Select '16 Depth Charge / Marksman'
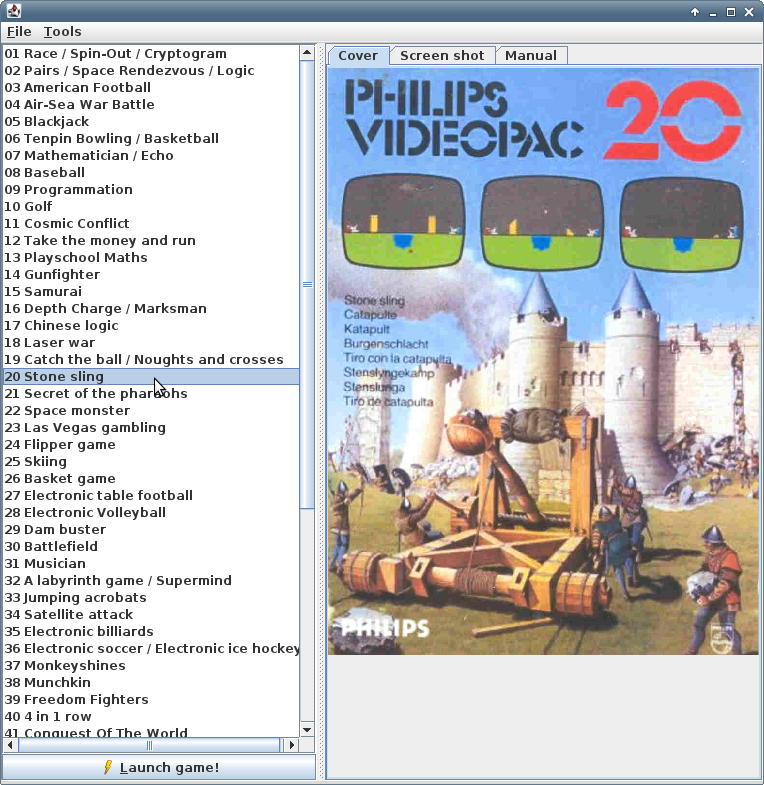The image size is (764, 785). pos(151,309)
